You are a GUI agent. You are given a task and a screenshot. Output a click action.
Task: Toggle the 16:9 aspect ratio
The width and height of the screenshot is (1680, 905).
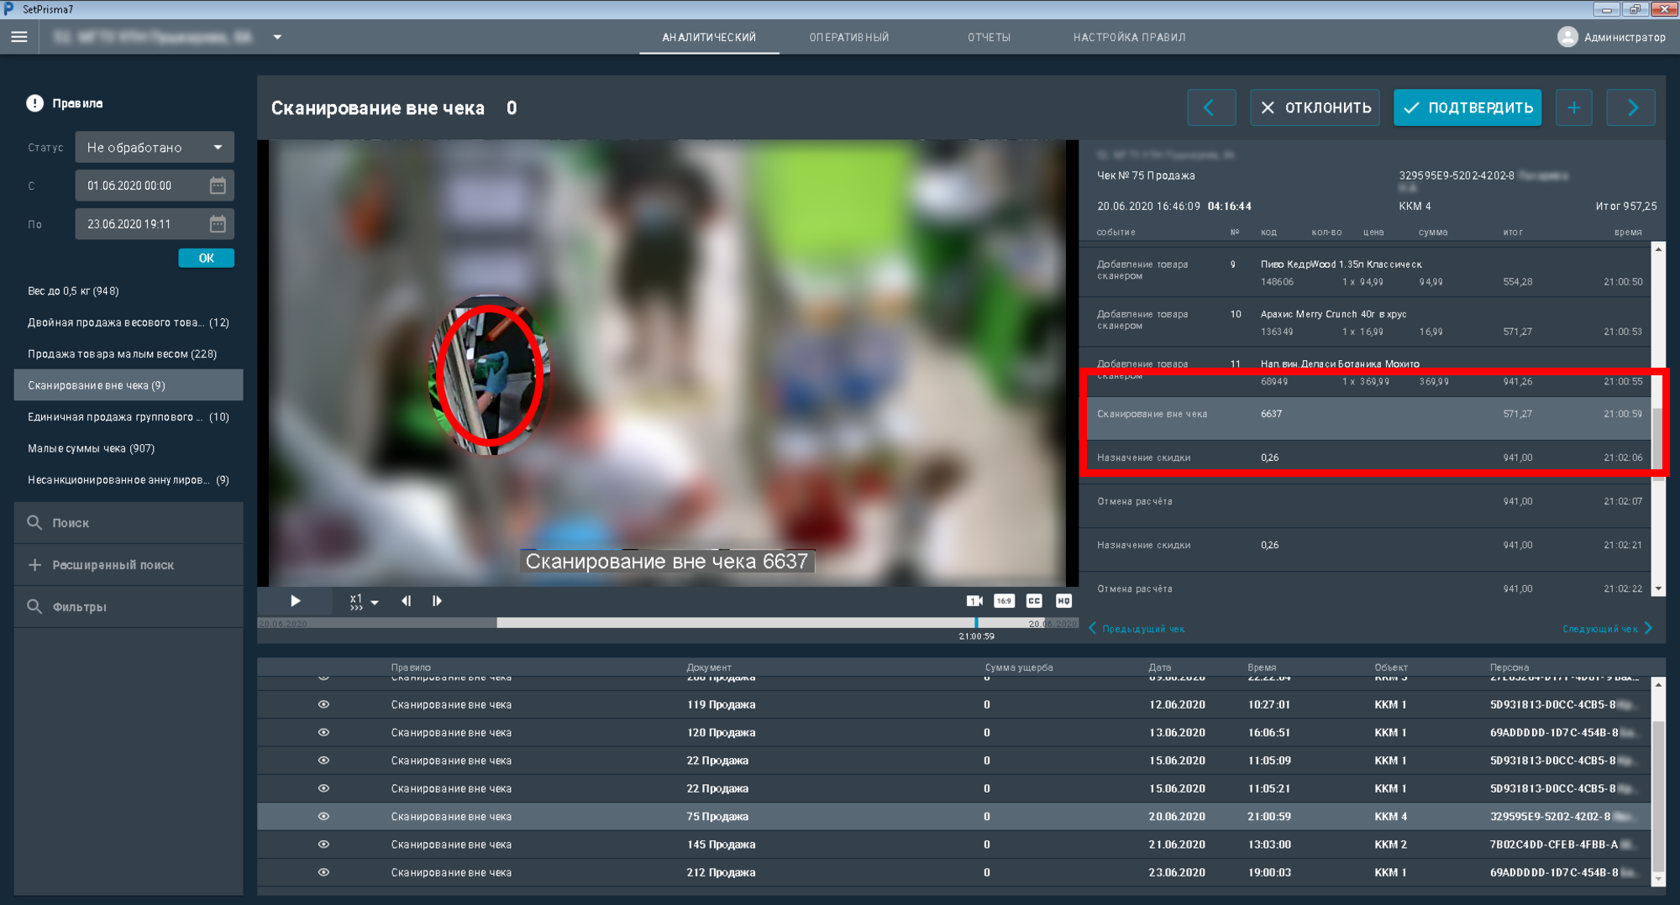[x=1004, y=601]
